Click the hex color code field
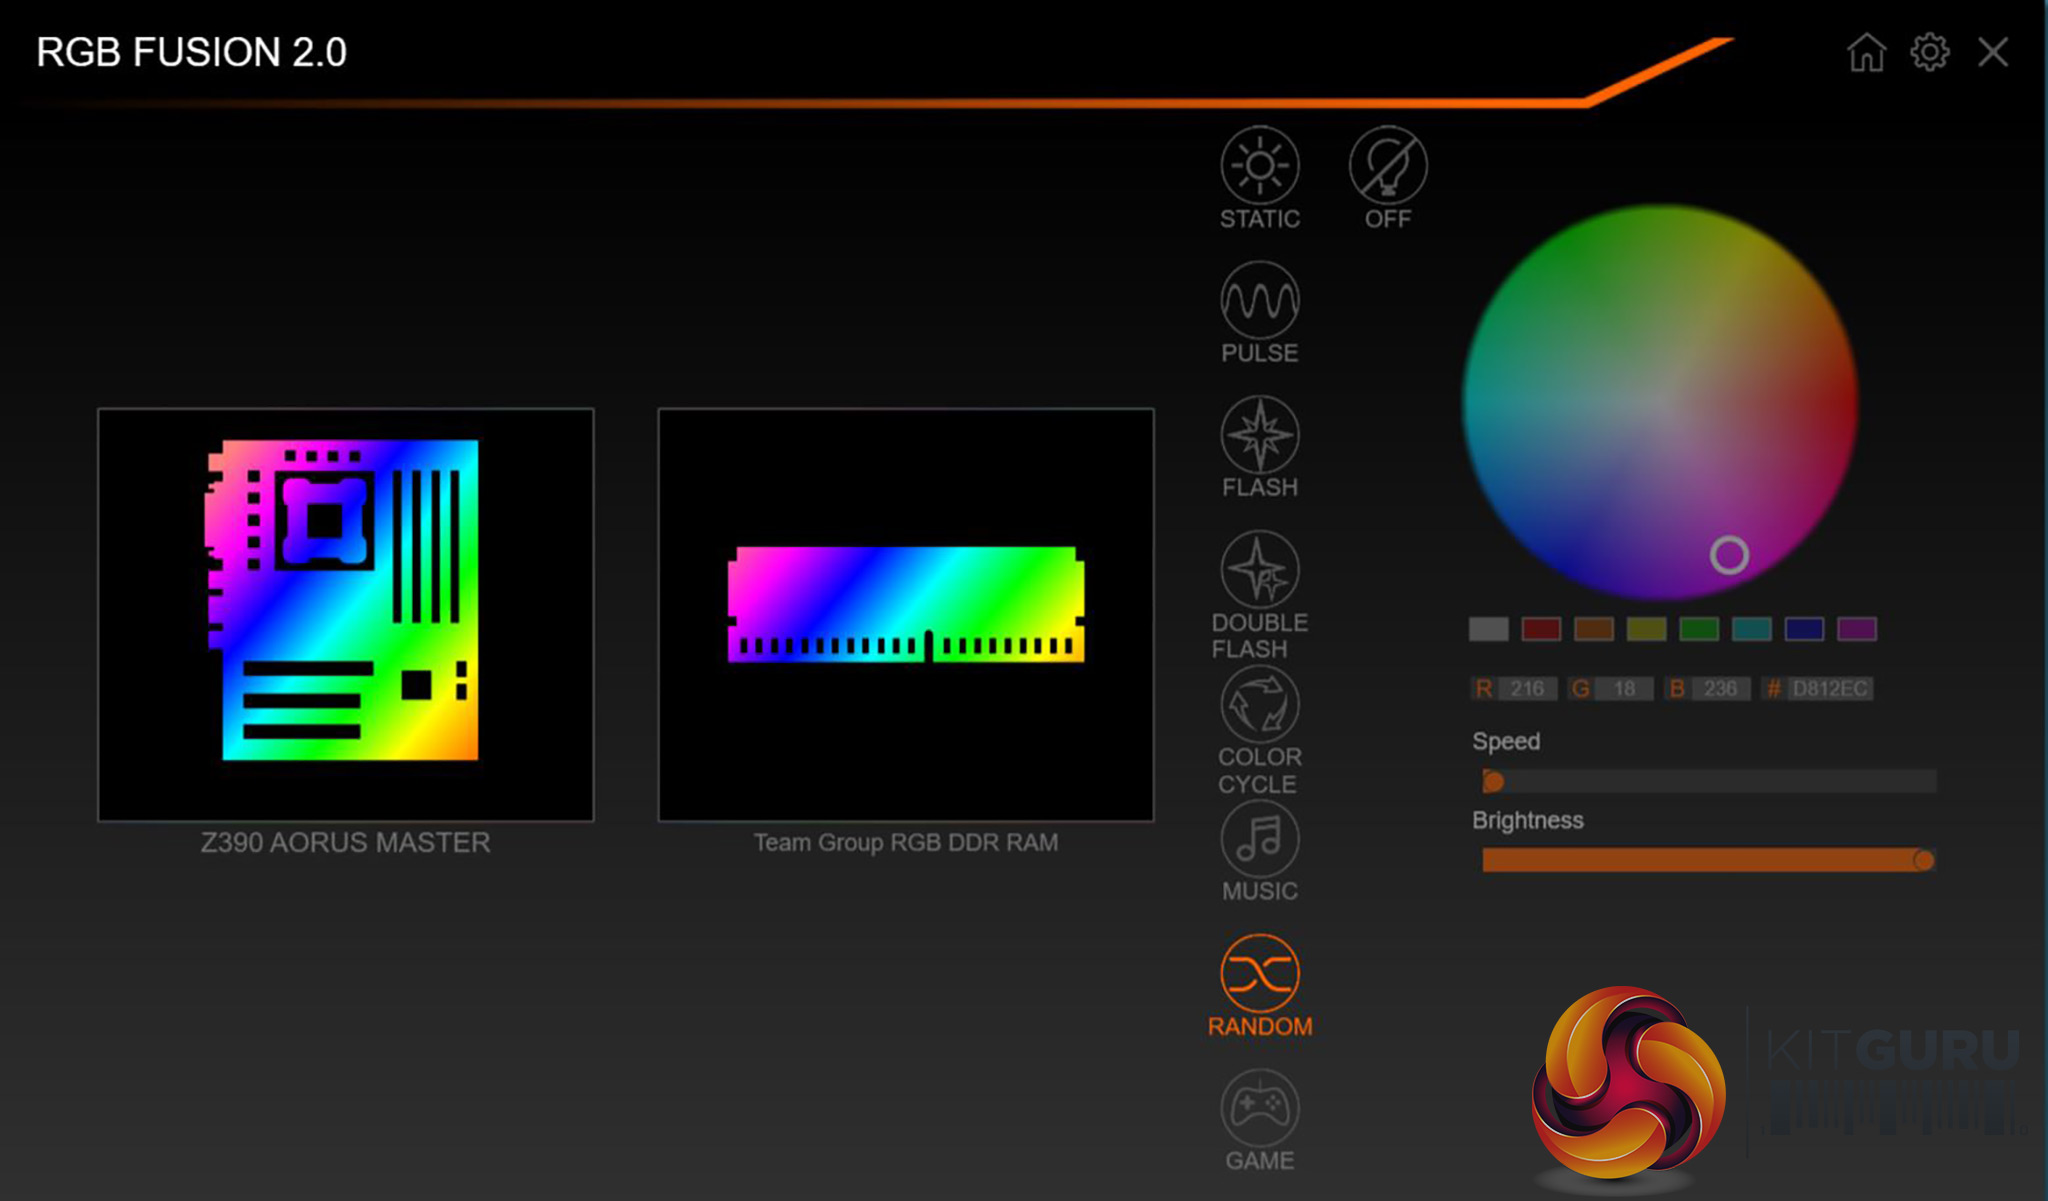 [1829, 689]
